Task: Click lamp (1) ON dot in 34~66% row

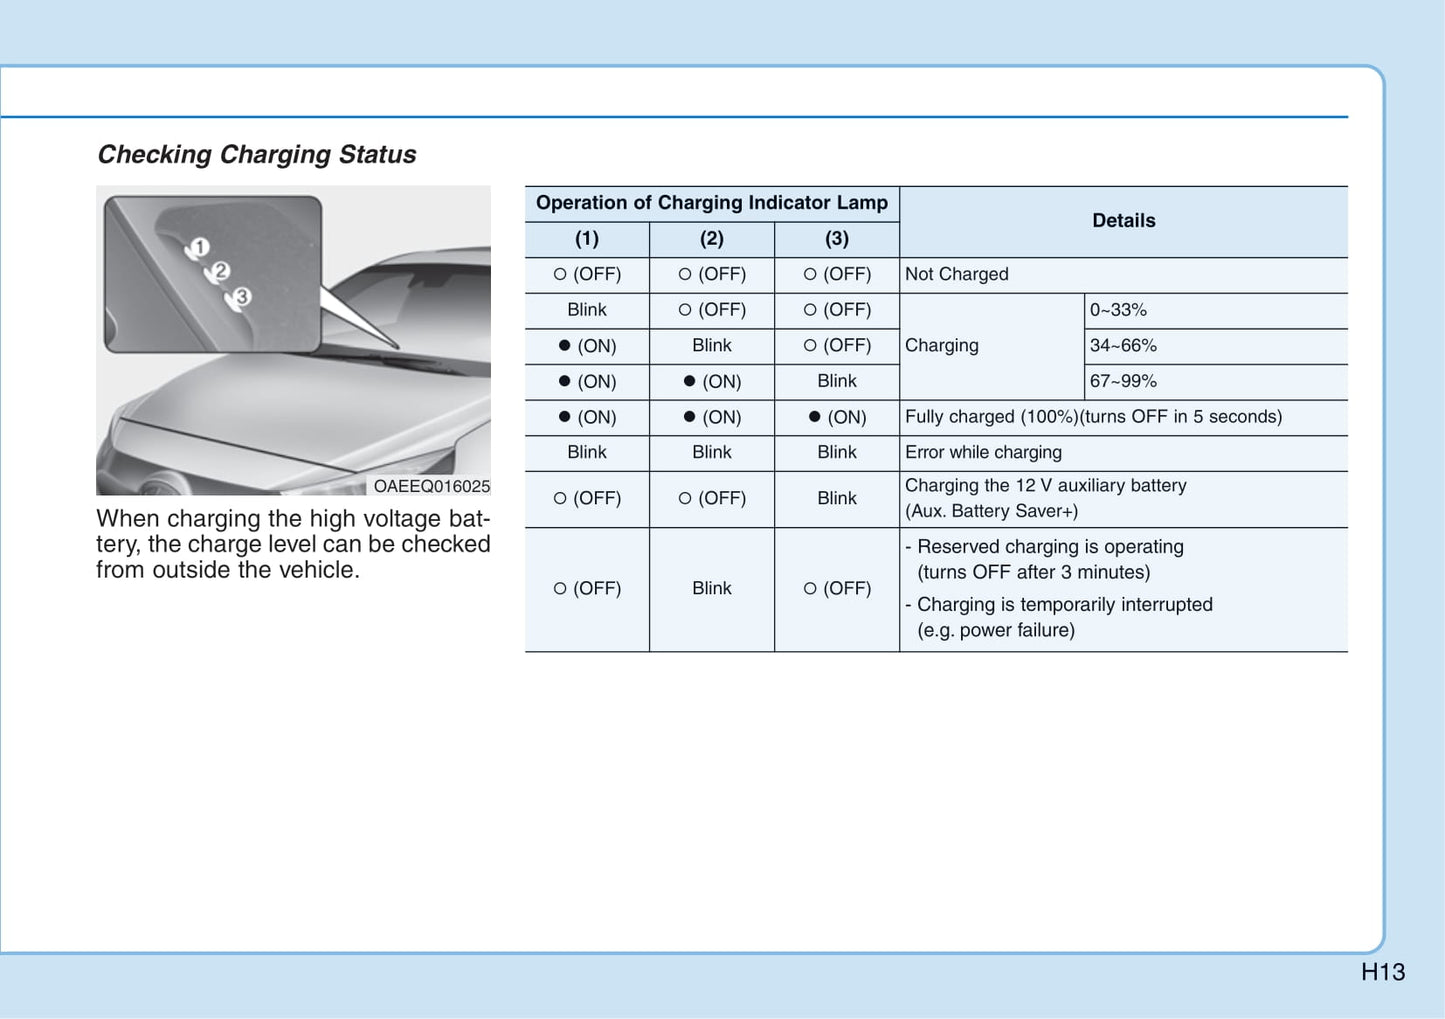Action: [564, 346]
